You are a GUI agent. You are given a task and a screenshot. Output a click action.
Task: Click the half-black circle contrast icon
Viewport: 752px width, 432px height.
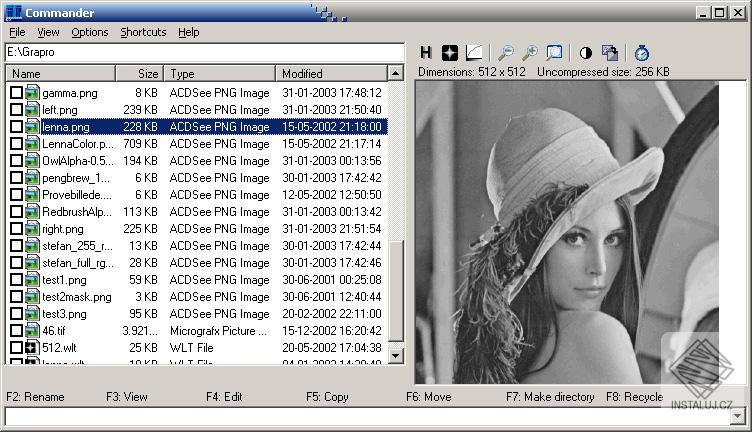click(x=585, y=52)
